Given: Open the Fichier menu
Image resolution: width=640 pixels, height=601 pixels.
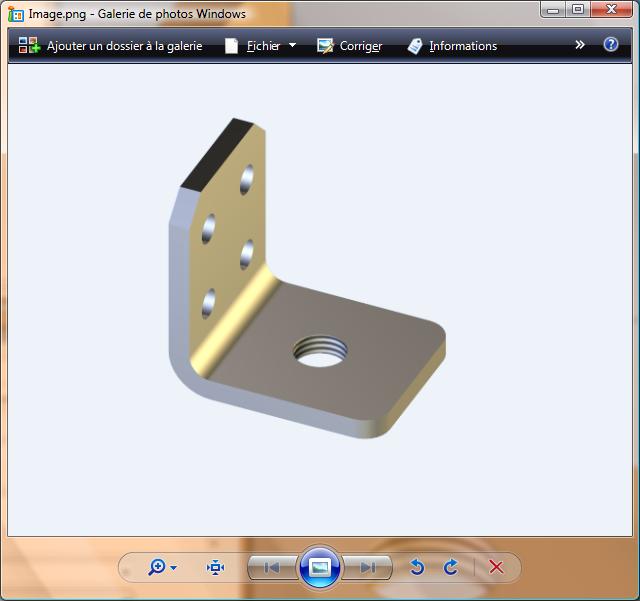Looking at the screenshot, I should 262,46.
